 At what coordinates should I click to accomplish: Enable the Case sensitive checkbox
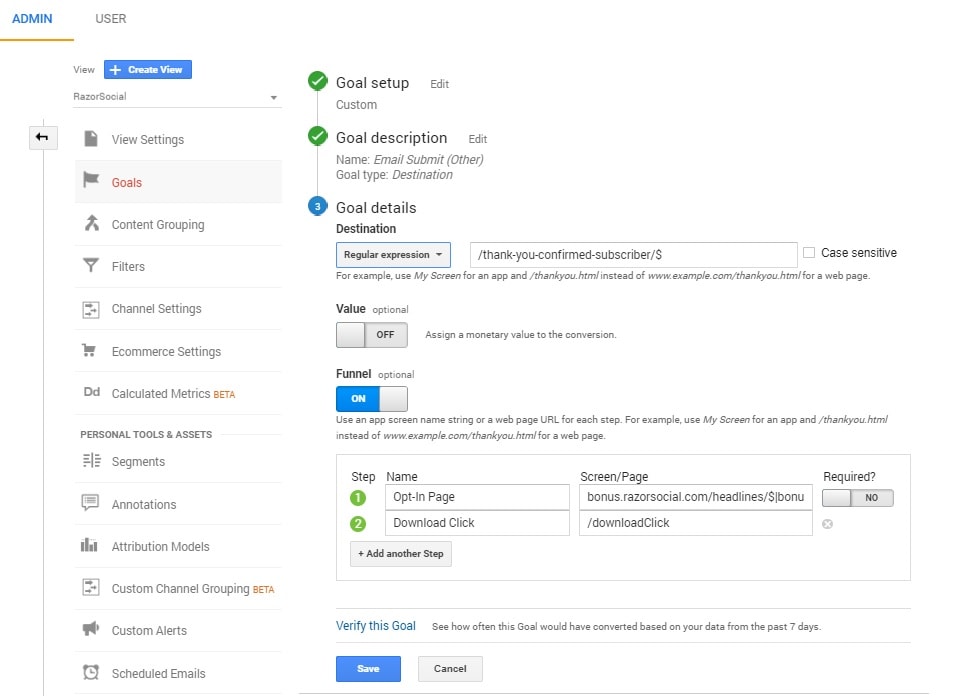coord(809,253)
